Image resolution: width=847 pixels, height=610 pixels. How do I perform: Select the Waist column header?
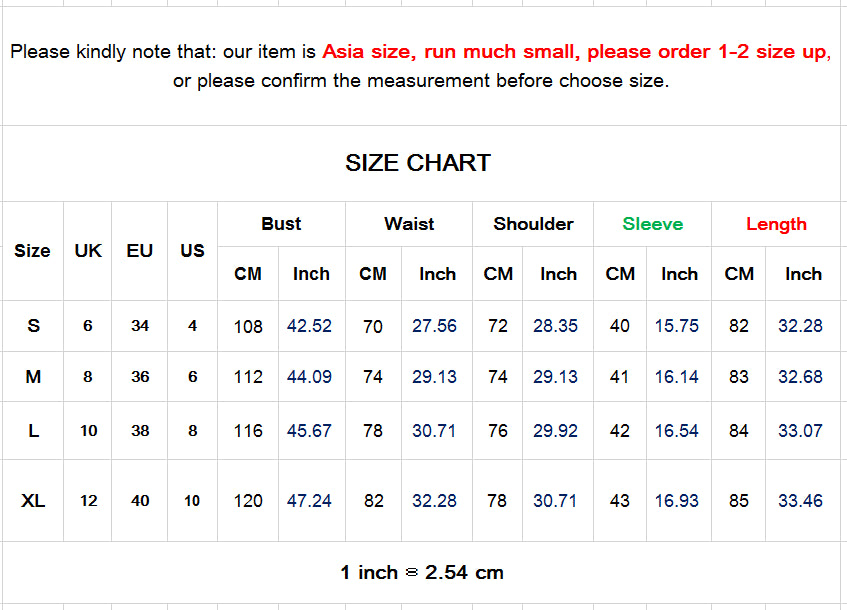point(409,224)
